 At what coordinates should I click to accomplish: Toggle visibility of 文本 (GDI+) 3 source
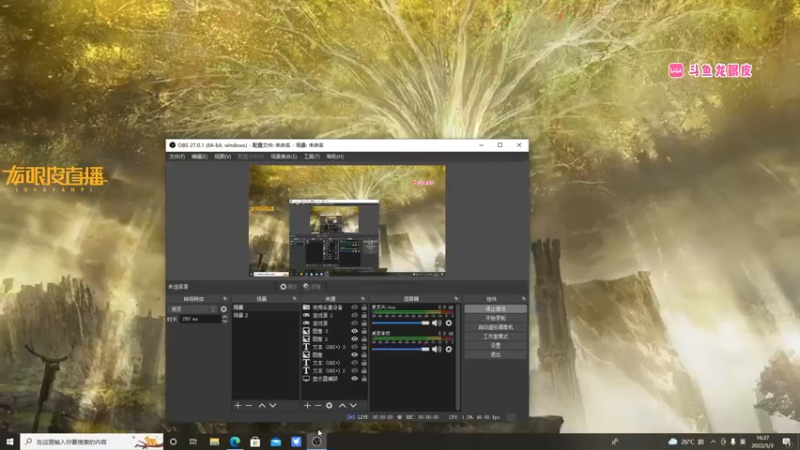point(355,347)
